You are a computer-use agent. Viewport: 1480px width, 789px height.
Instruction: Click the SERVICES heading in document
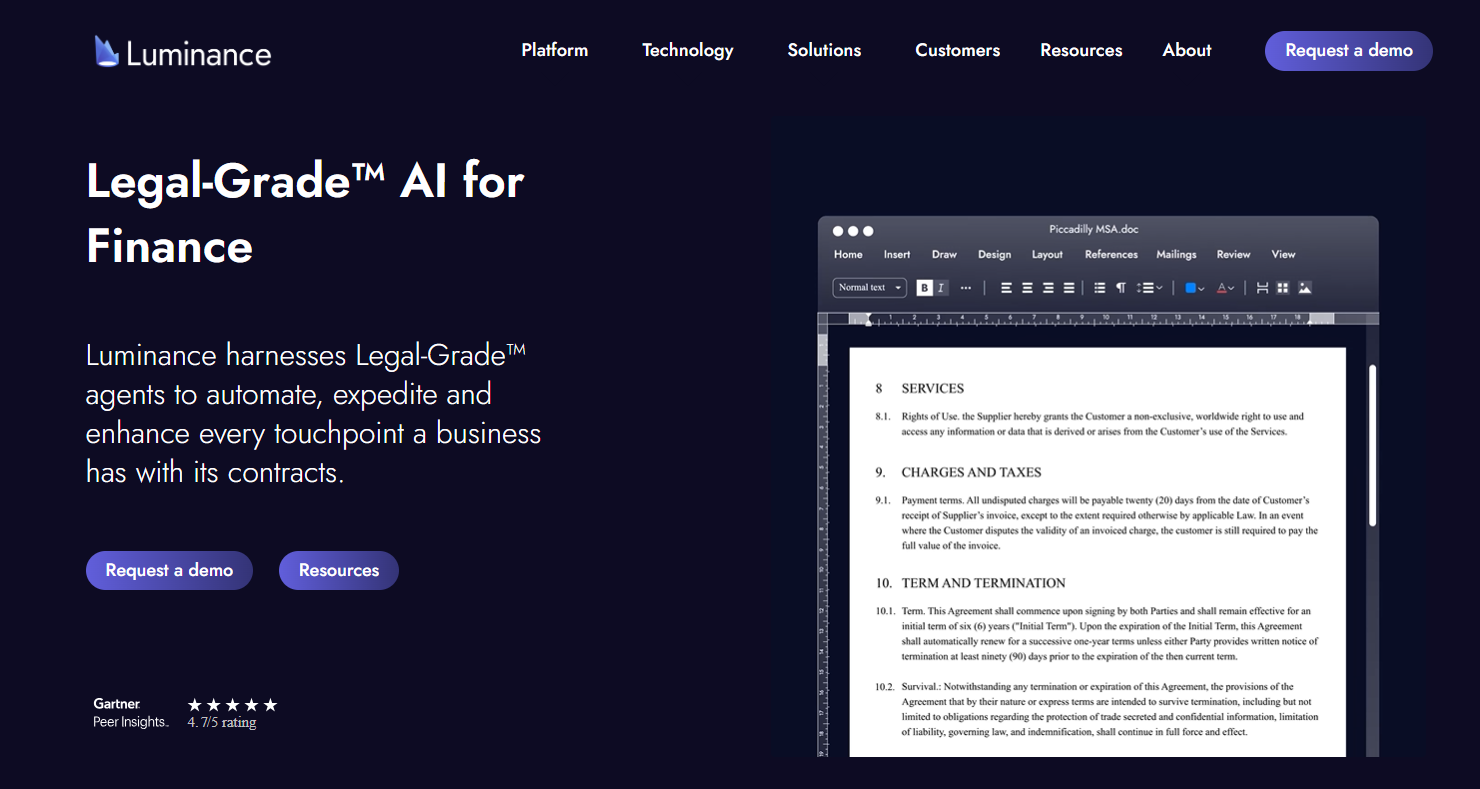point(932,388)
